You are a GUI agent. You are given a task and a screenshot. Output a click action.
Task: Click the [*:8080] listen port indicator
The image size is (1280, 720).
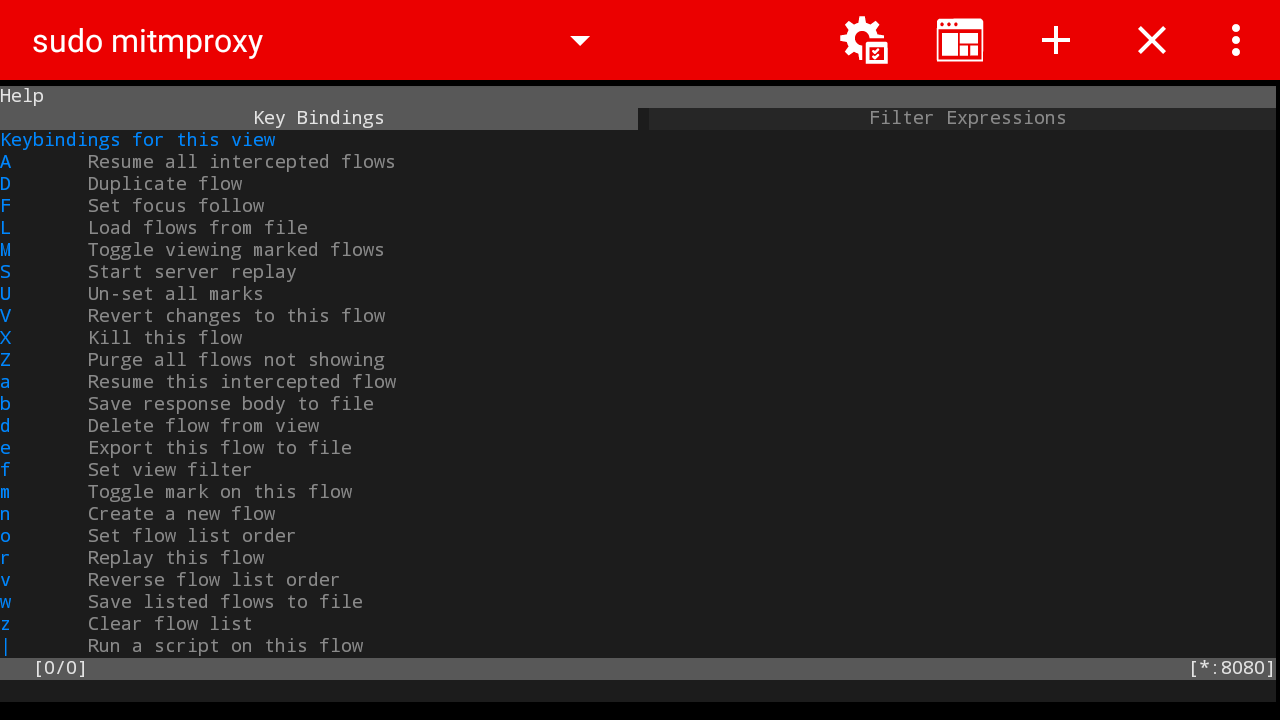click(1232, 668)
